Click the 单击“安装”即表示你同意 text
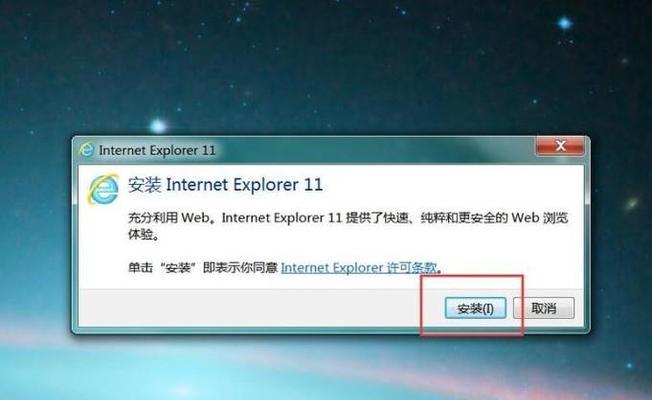 (203, 267)
